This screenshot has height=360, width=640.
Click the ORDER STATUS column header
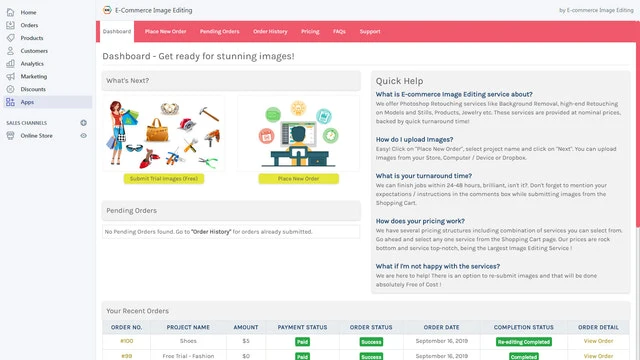coord(371,327)
